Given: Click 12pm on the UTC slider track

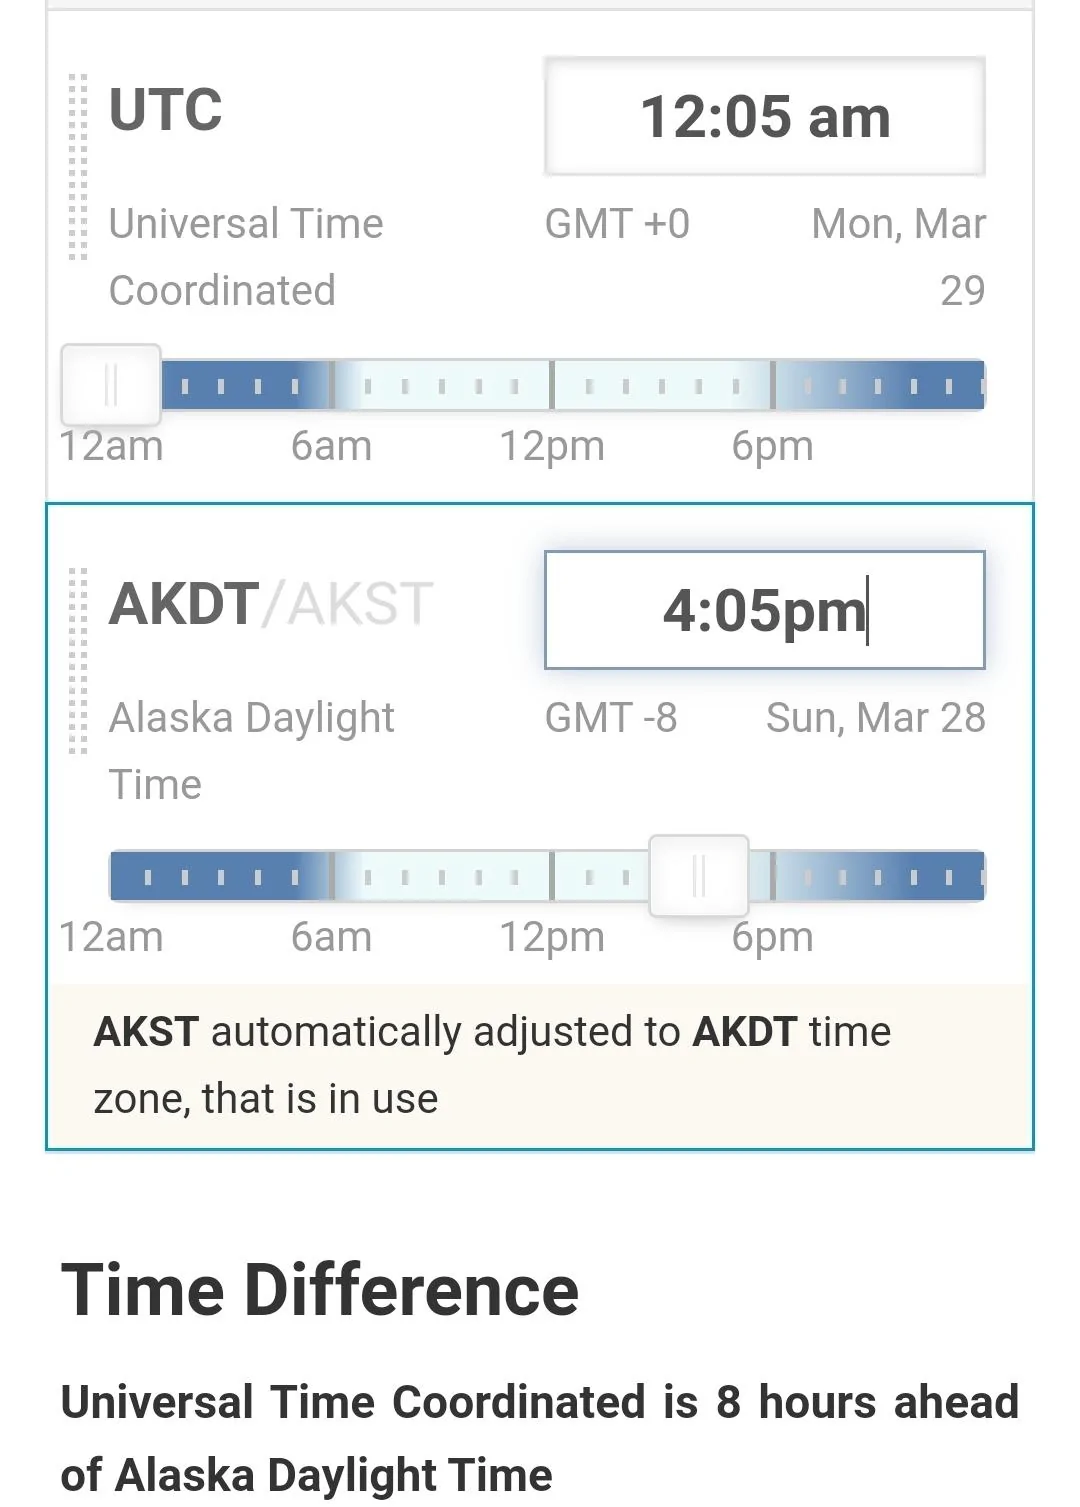Looking at the screenshot, I should 552,385.
